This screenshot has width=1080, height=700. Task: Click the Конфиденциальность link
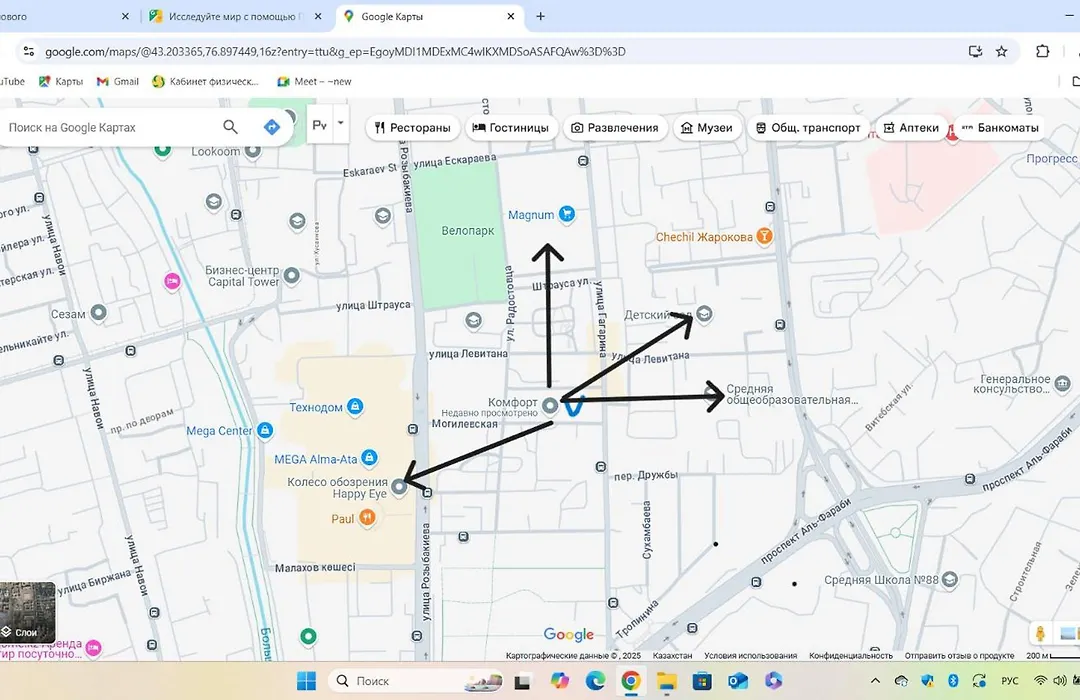click(x=851, y=655)
